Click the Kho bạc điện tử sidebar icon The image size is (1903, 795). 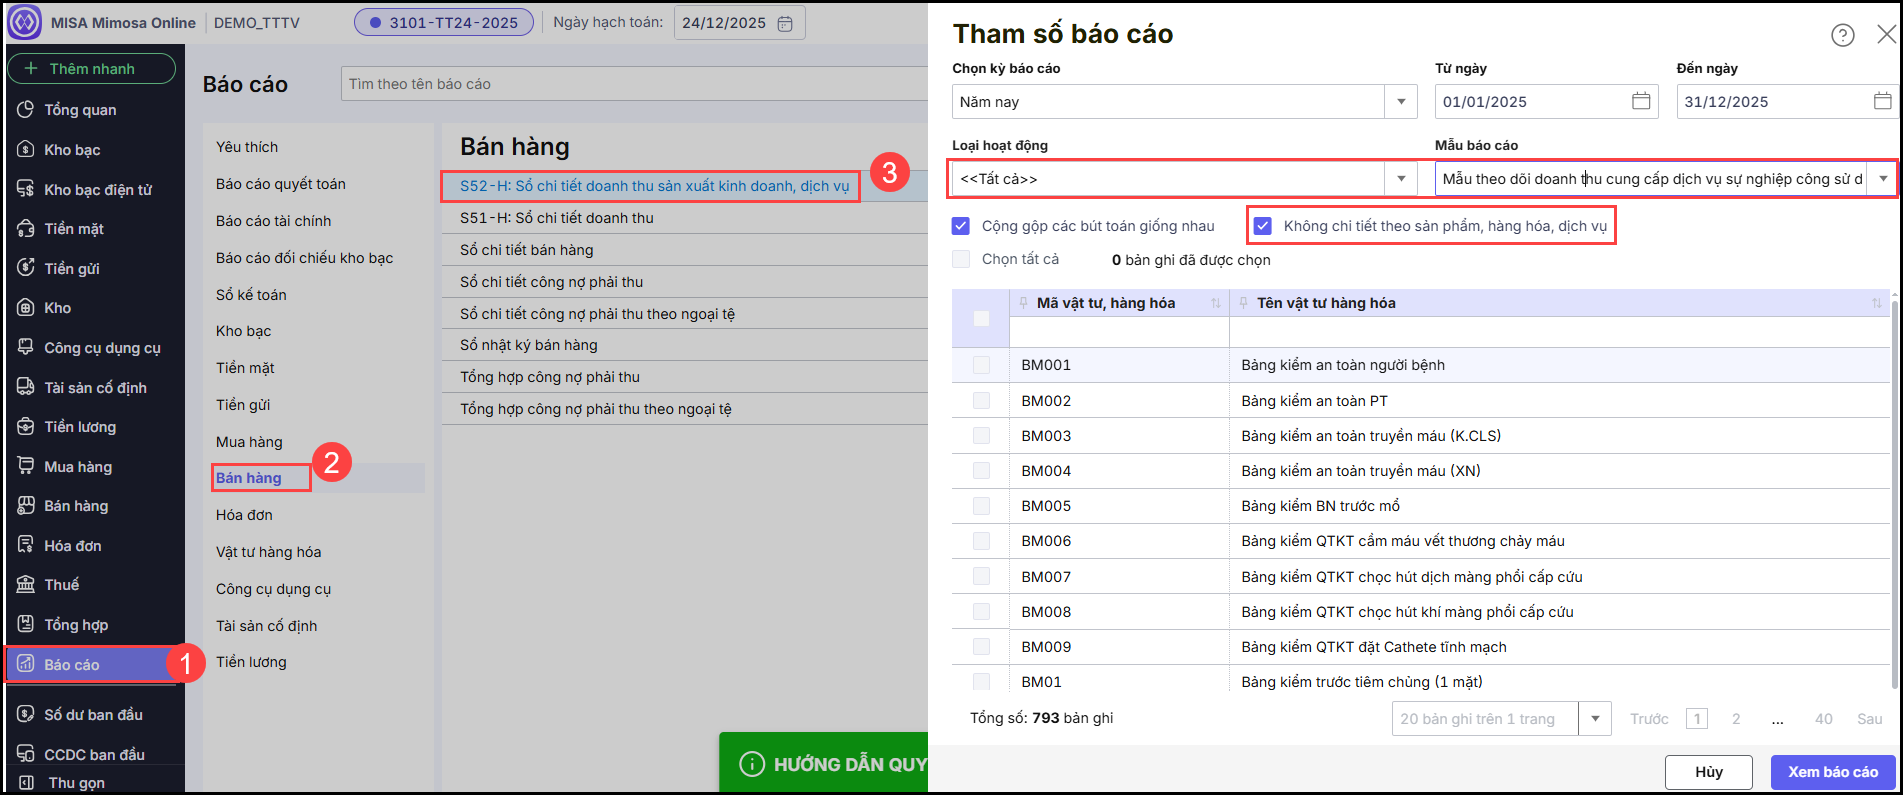(26, 189)
